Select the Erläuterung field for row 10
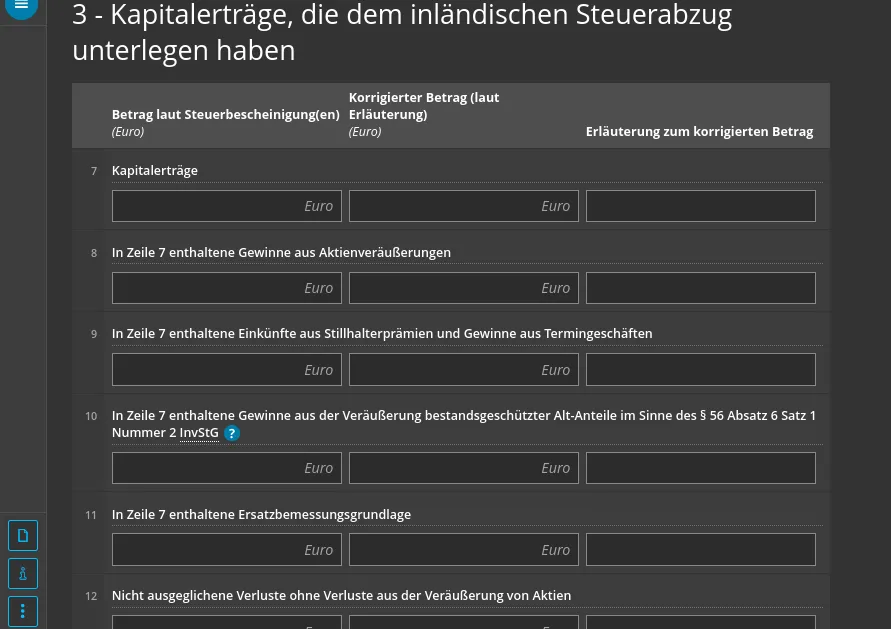The image size is (891, 629). click(x=700, y=467)
